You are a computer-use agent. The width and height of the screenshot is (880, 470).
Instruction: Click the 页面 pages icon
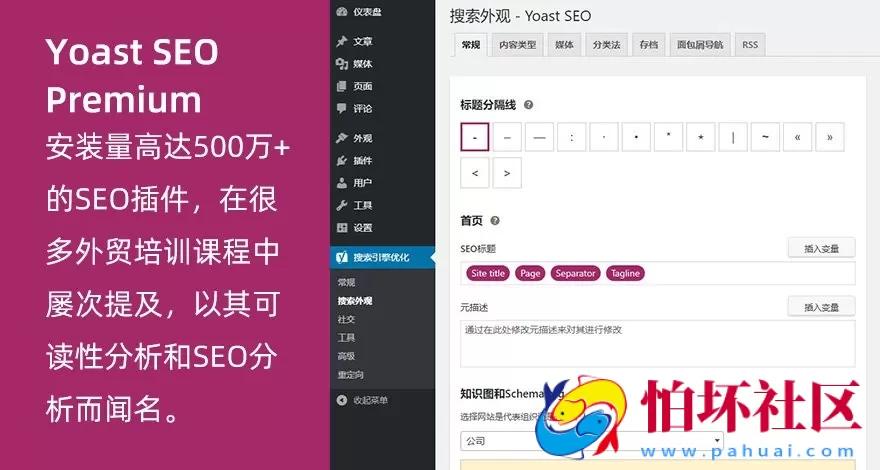click(342, 86)
